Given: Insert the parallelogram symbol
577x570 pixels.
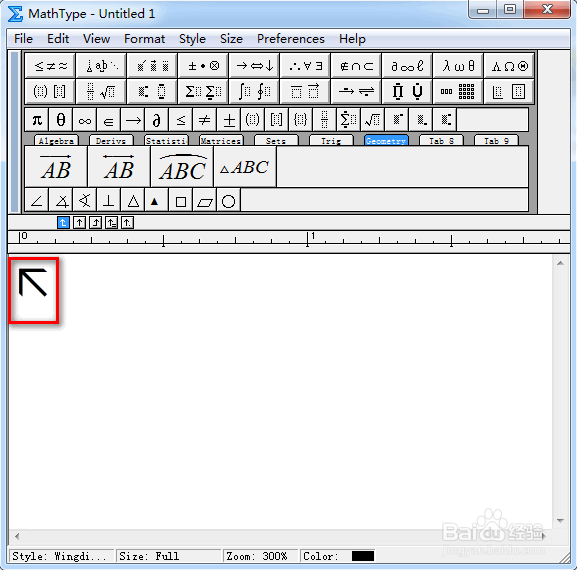Looking at the screenshot, I should (205, 201).
